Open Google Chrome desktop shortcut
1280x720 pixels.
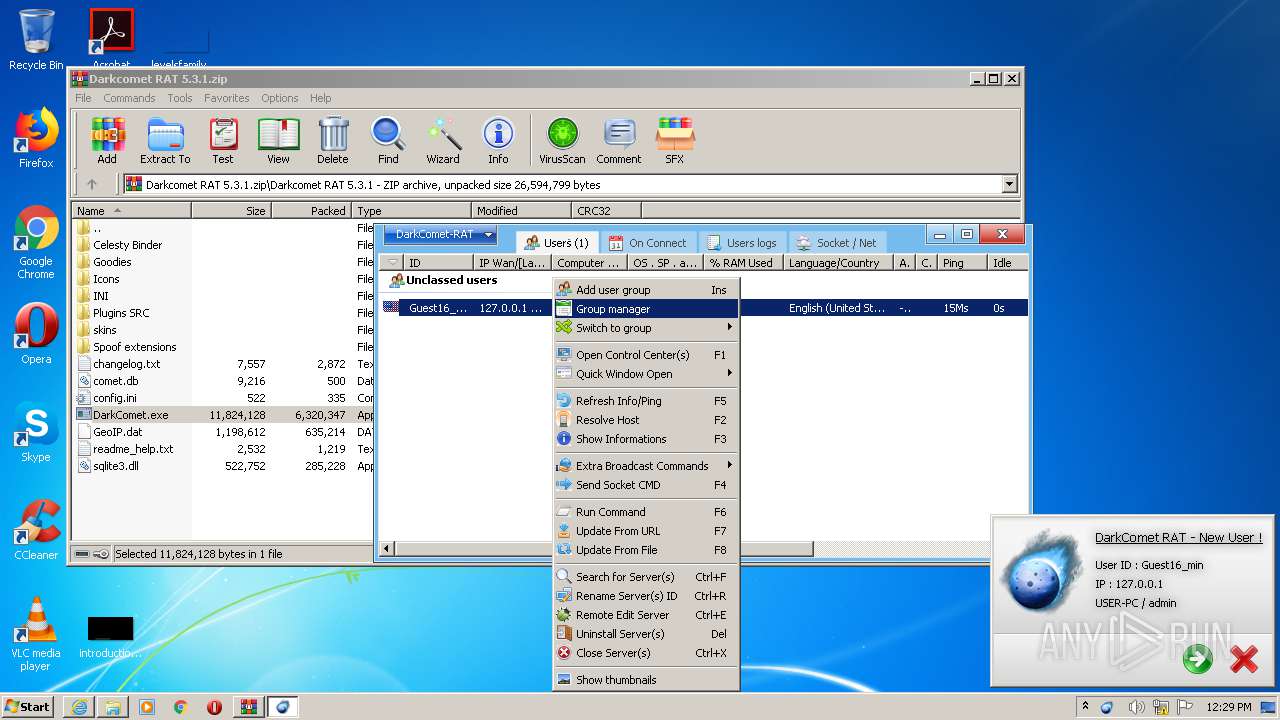click(36, 243)
